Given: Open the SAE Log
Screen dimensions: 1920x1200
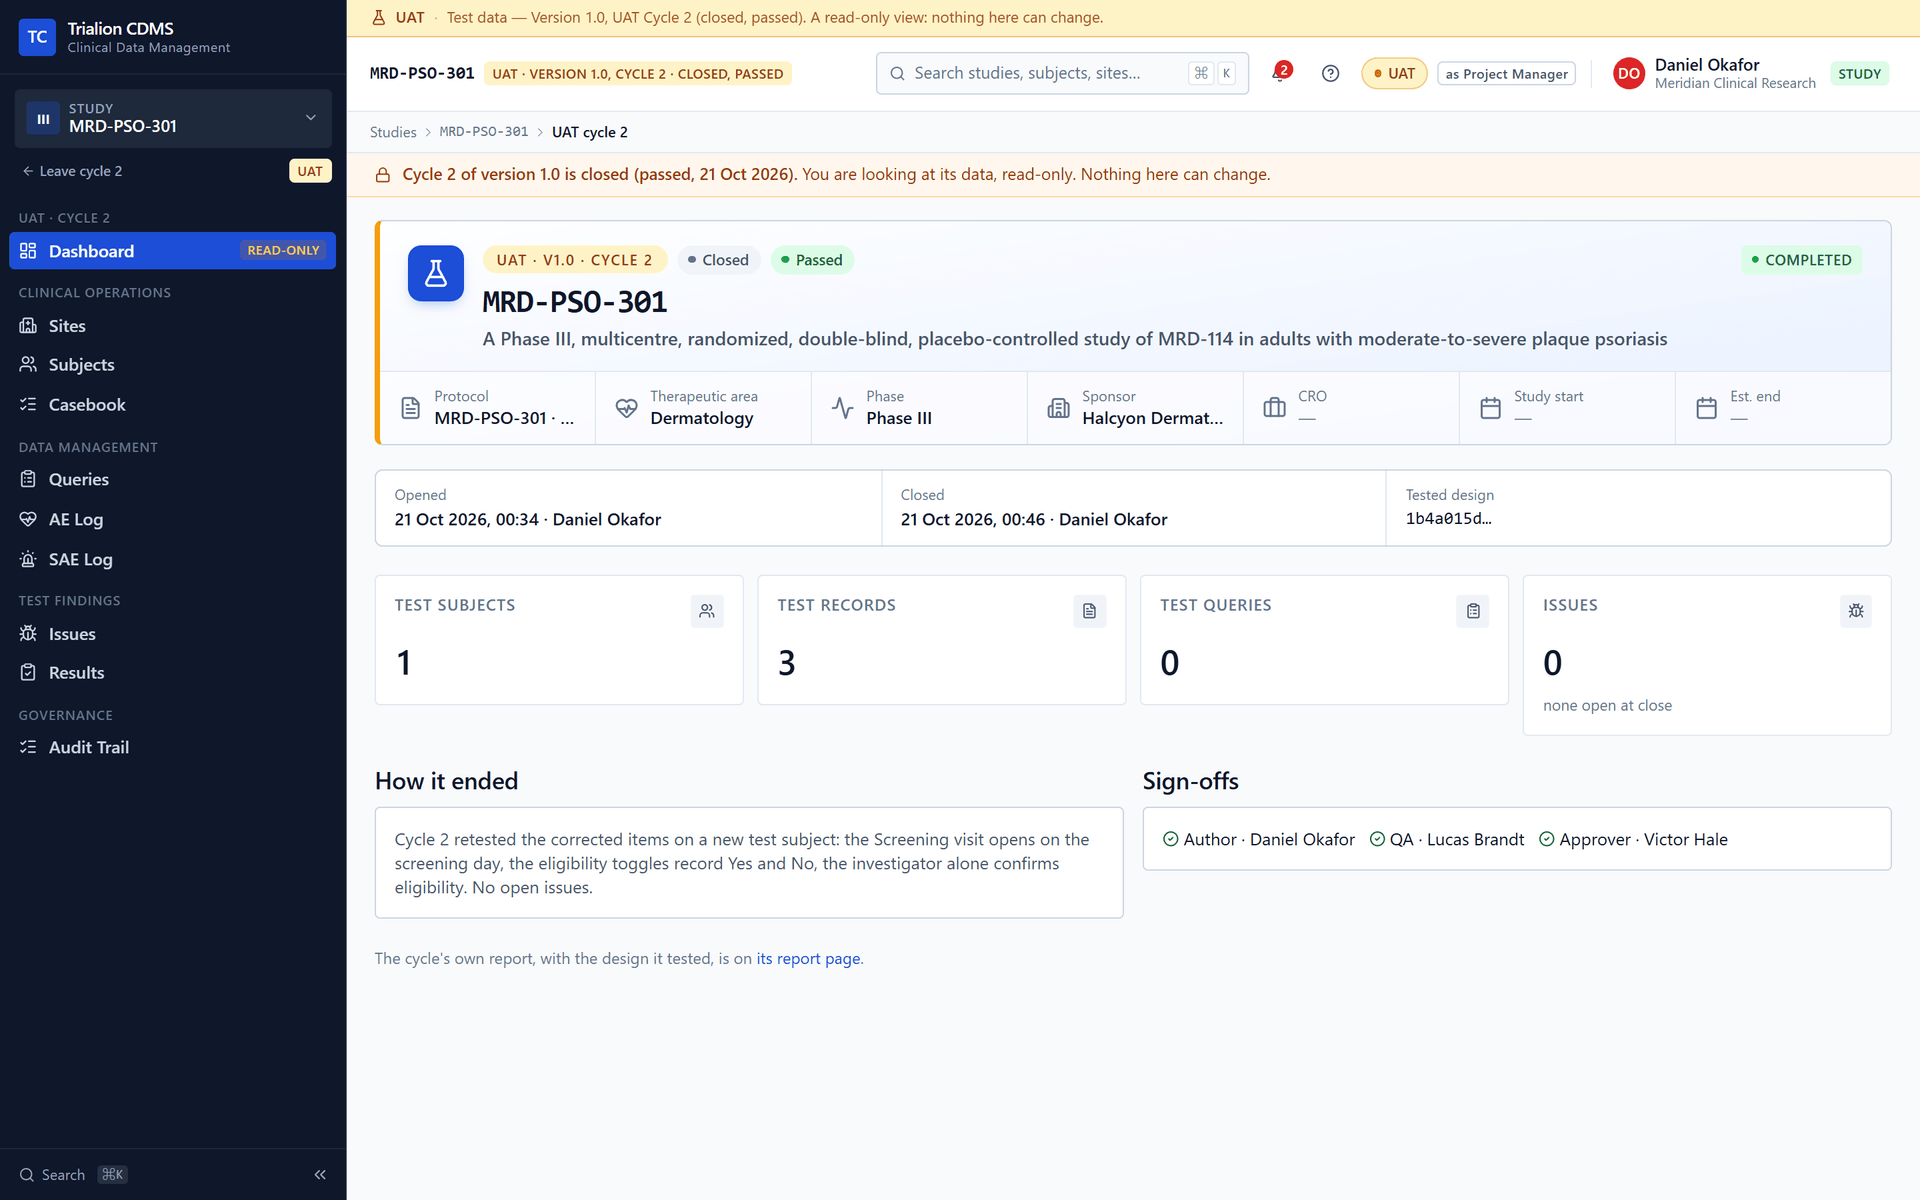Looking at the screenshot, I should point(172,559).
